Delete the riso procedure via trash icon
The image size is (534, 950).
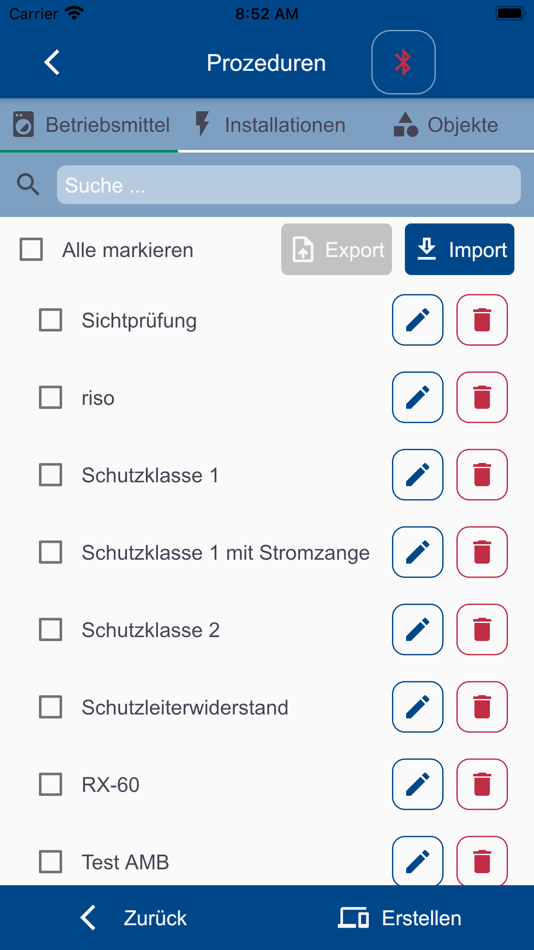pyautogui.click(x=482, y=397)
